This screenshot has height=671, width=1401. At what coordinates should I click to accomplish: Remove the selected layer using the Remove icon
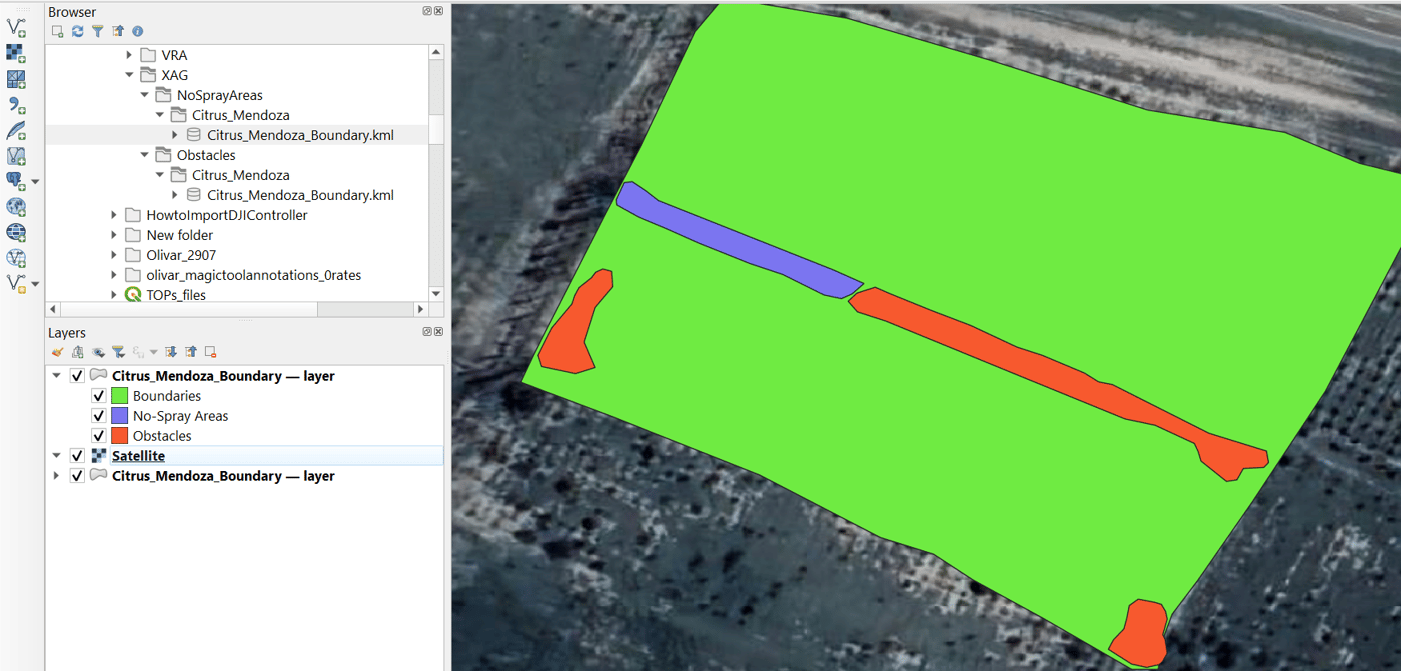[x=210, y=352]
